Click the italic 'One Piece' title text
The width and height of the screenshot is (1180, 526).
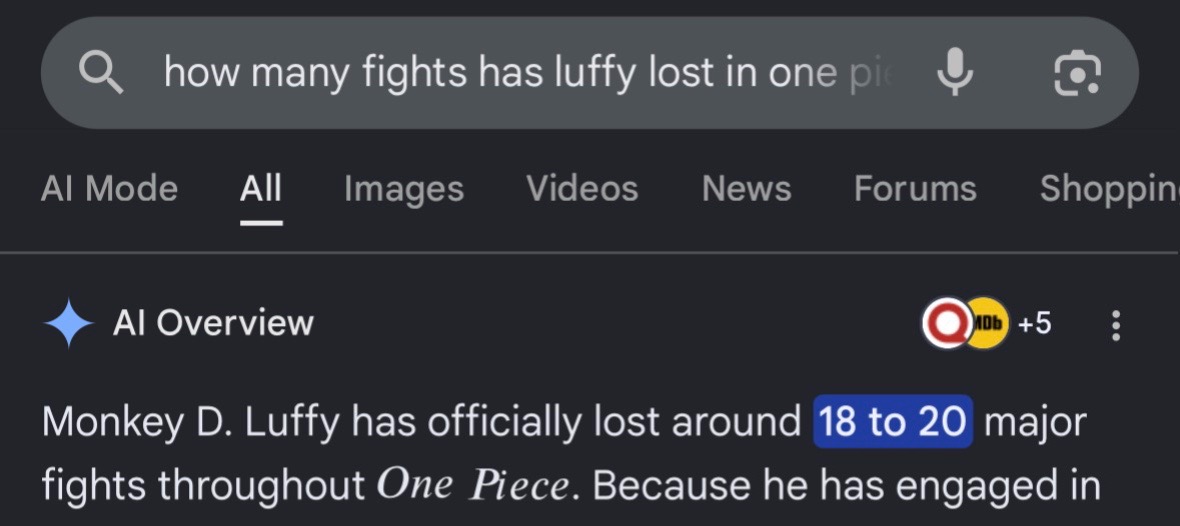[x=472, y=485]
